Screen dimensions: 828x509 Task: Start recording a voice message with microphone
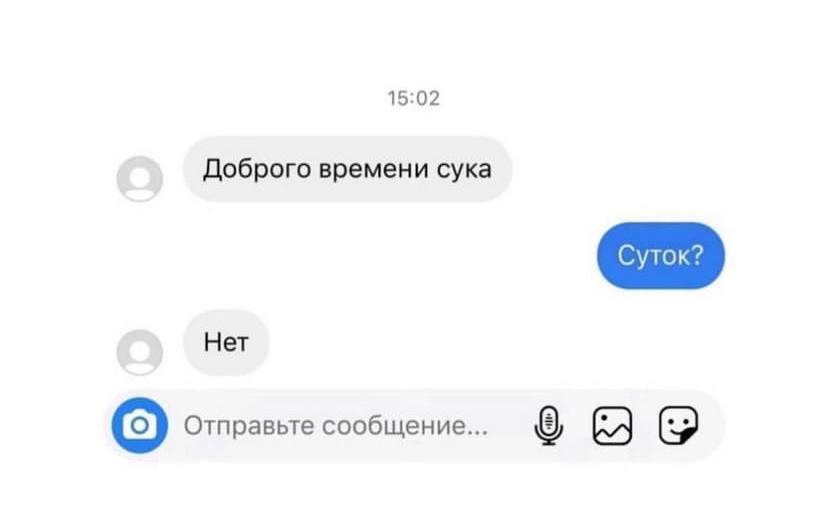click(x=549, y=426)
